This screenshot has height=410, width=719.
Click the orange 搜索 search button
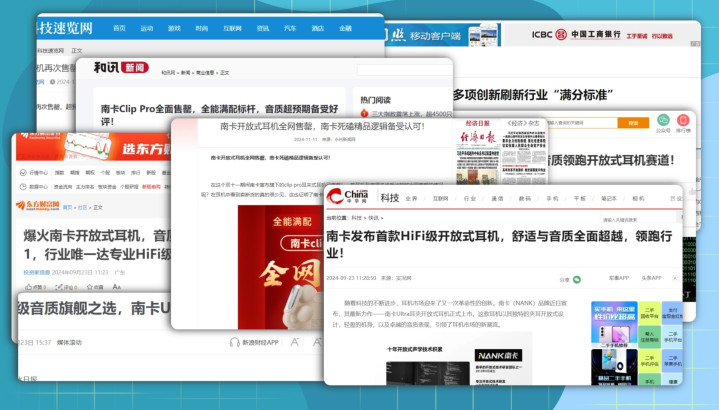[x=633, y=123]
